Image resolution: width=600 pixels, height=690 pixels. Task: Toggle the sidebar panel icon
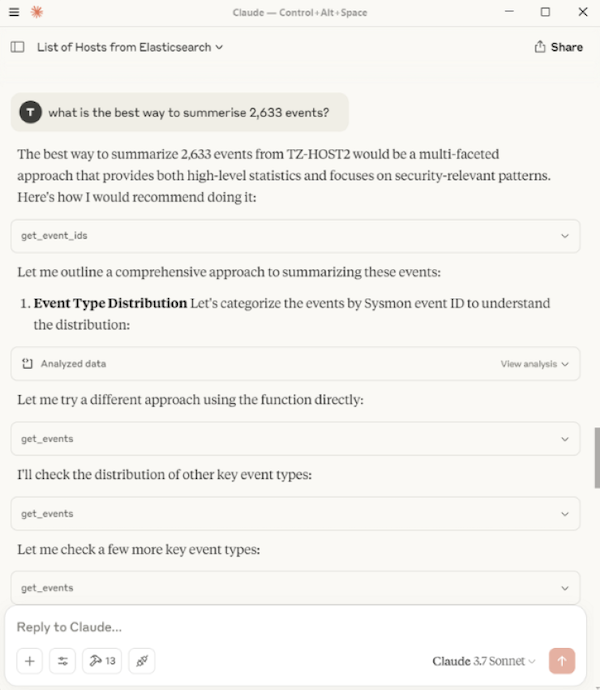pos(17,47)
